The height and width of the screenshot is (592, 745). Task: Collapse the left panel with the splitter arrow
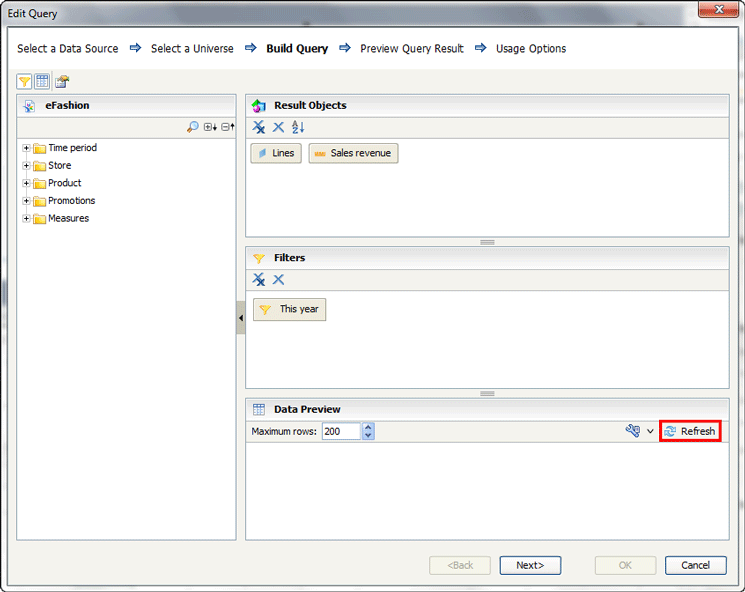click(241, 318)
